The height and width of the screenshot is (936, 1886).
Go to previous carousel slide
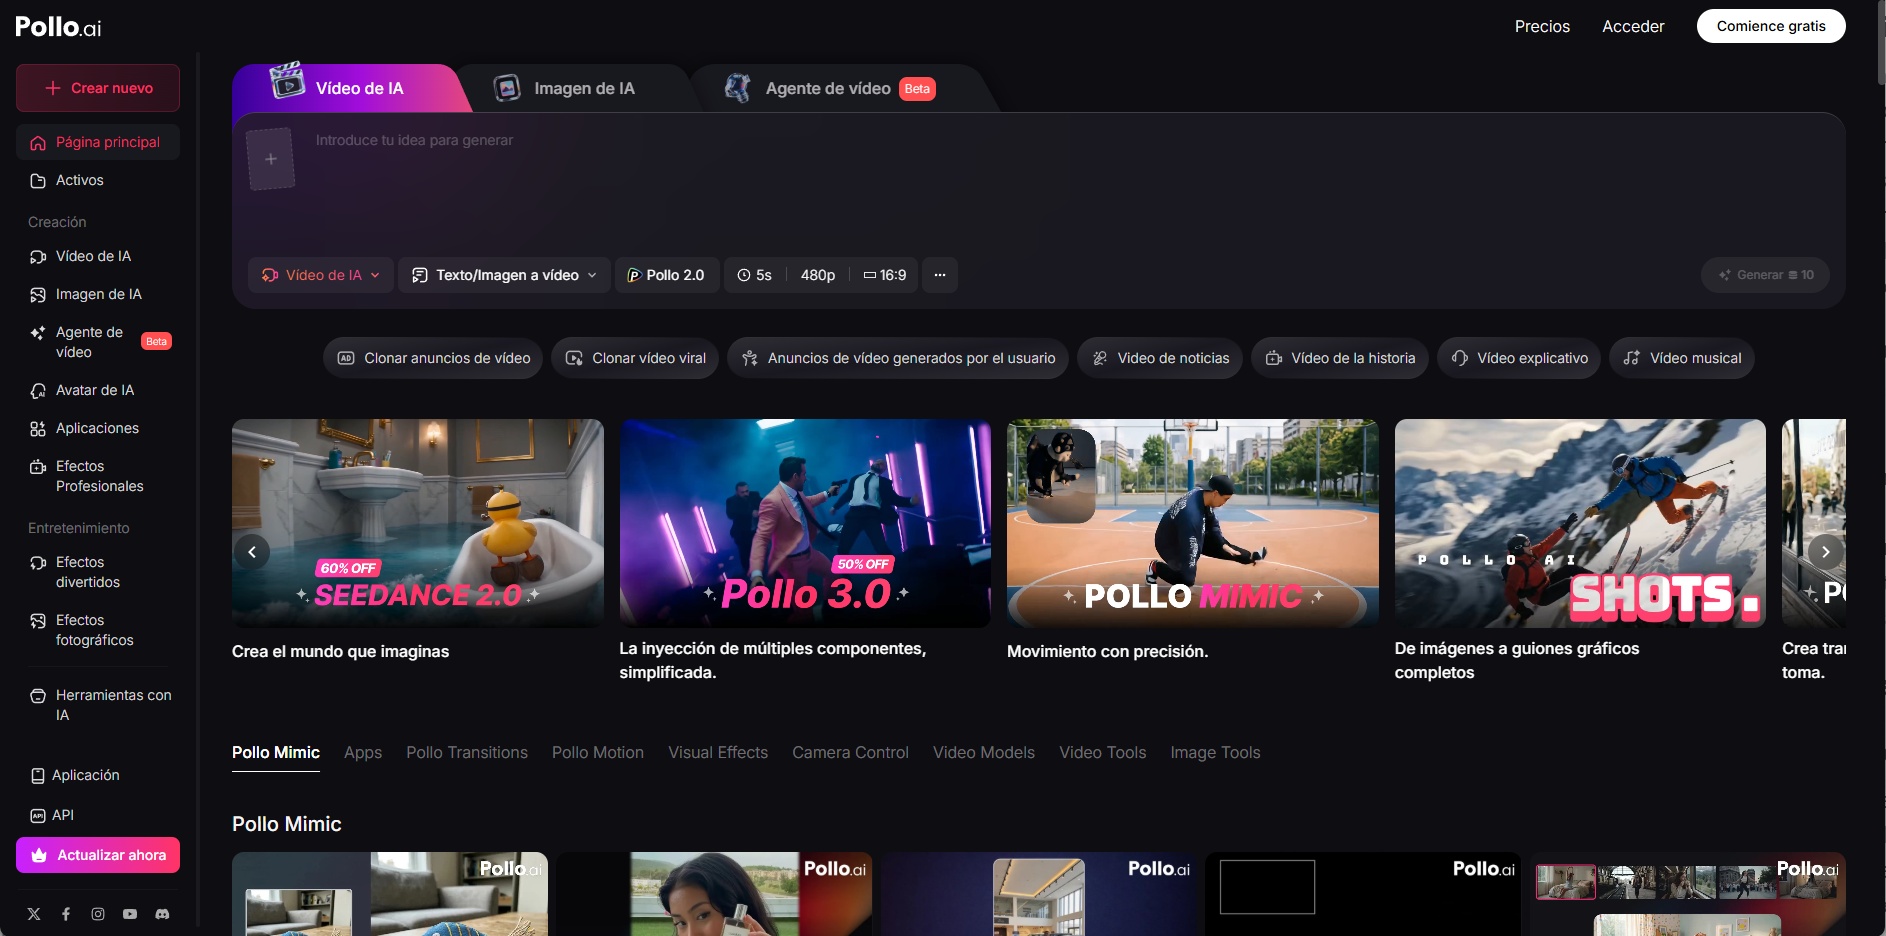click(252, 552)
